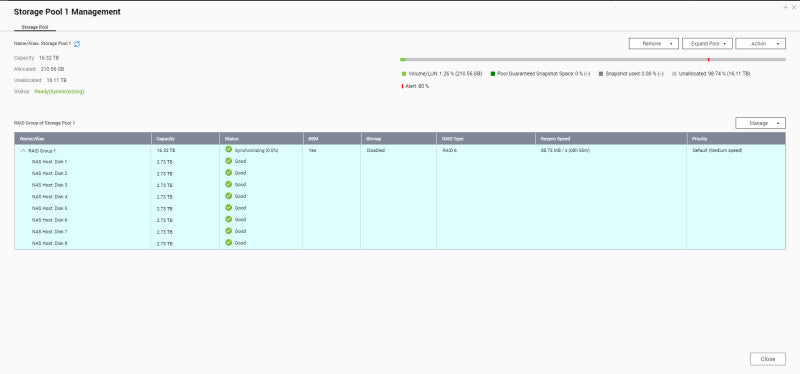Screen dimensions: 800x374
Task: Click the red alert marker on usage bar
Action: tap(708, 60)
